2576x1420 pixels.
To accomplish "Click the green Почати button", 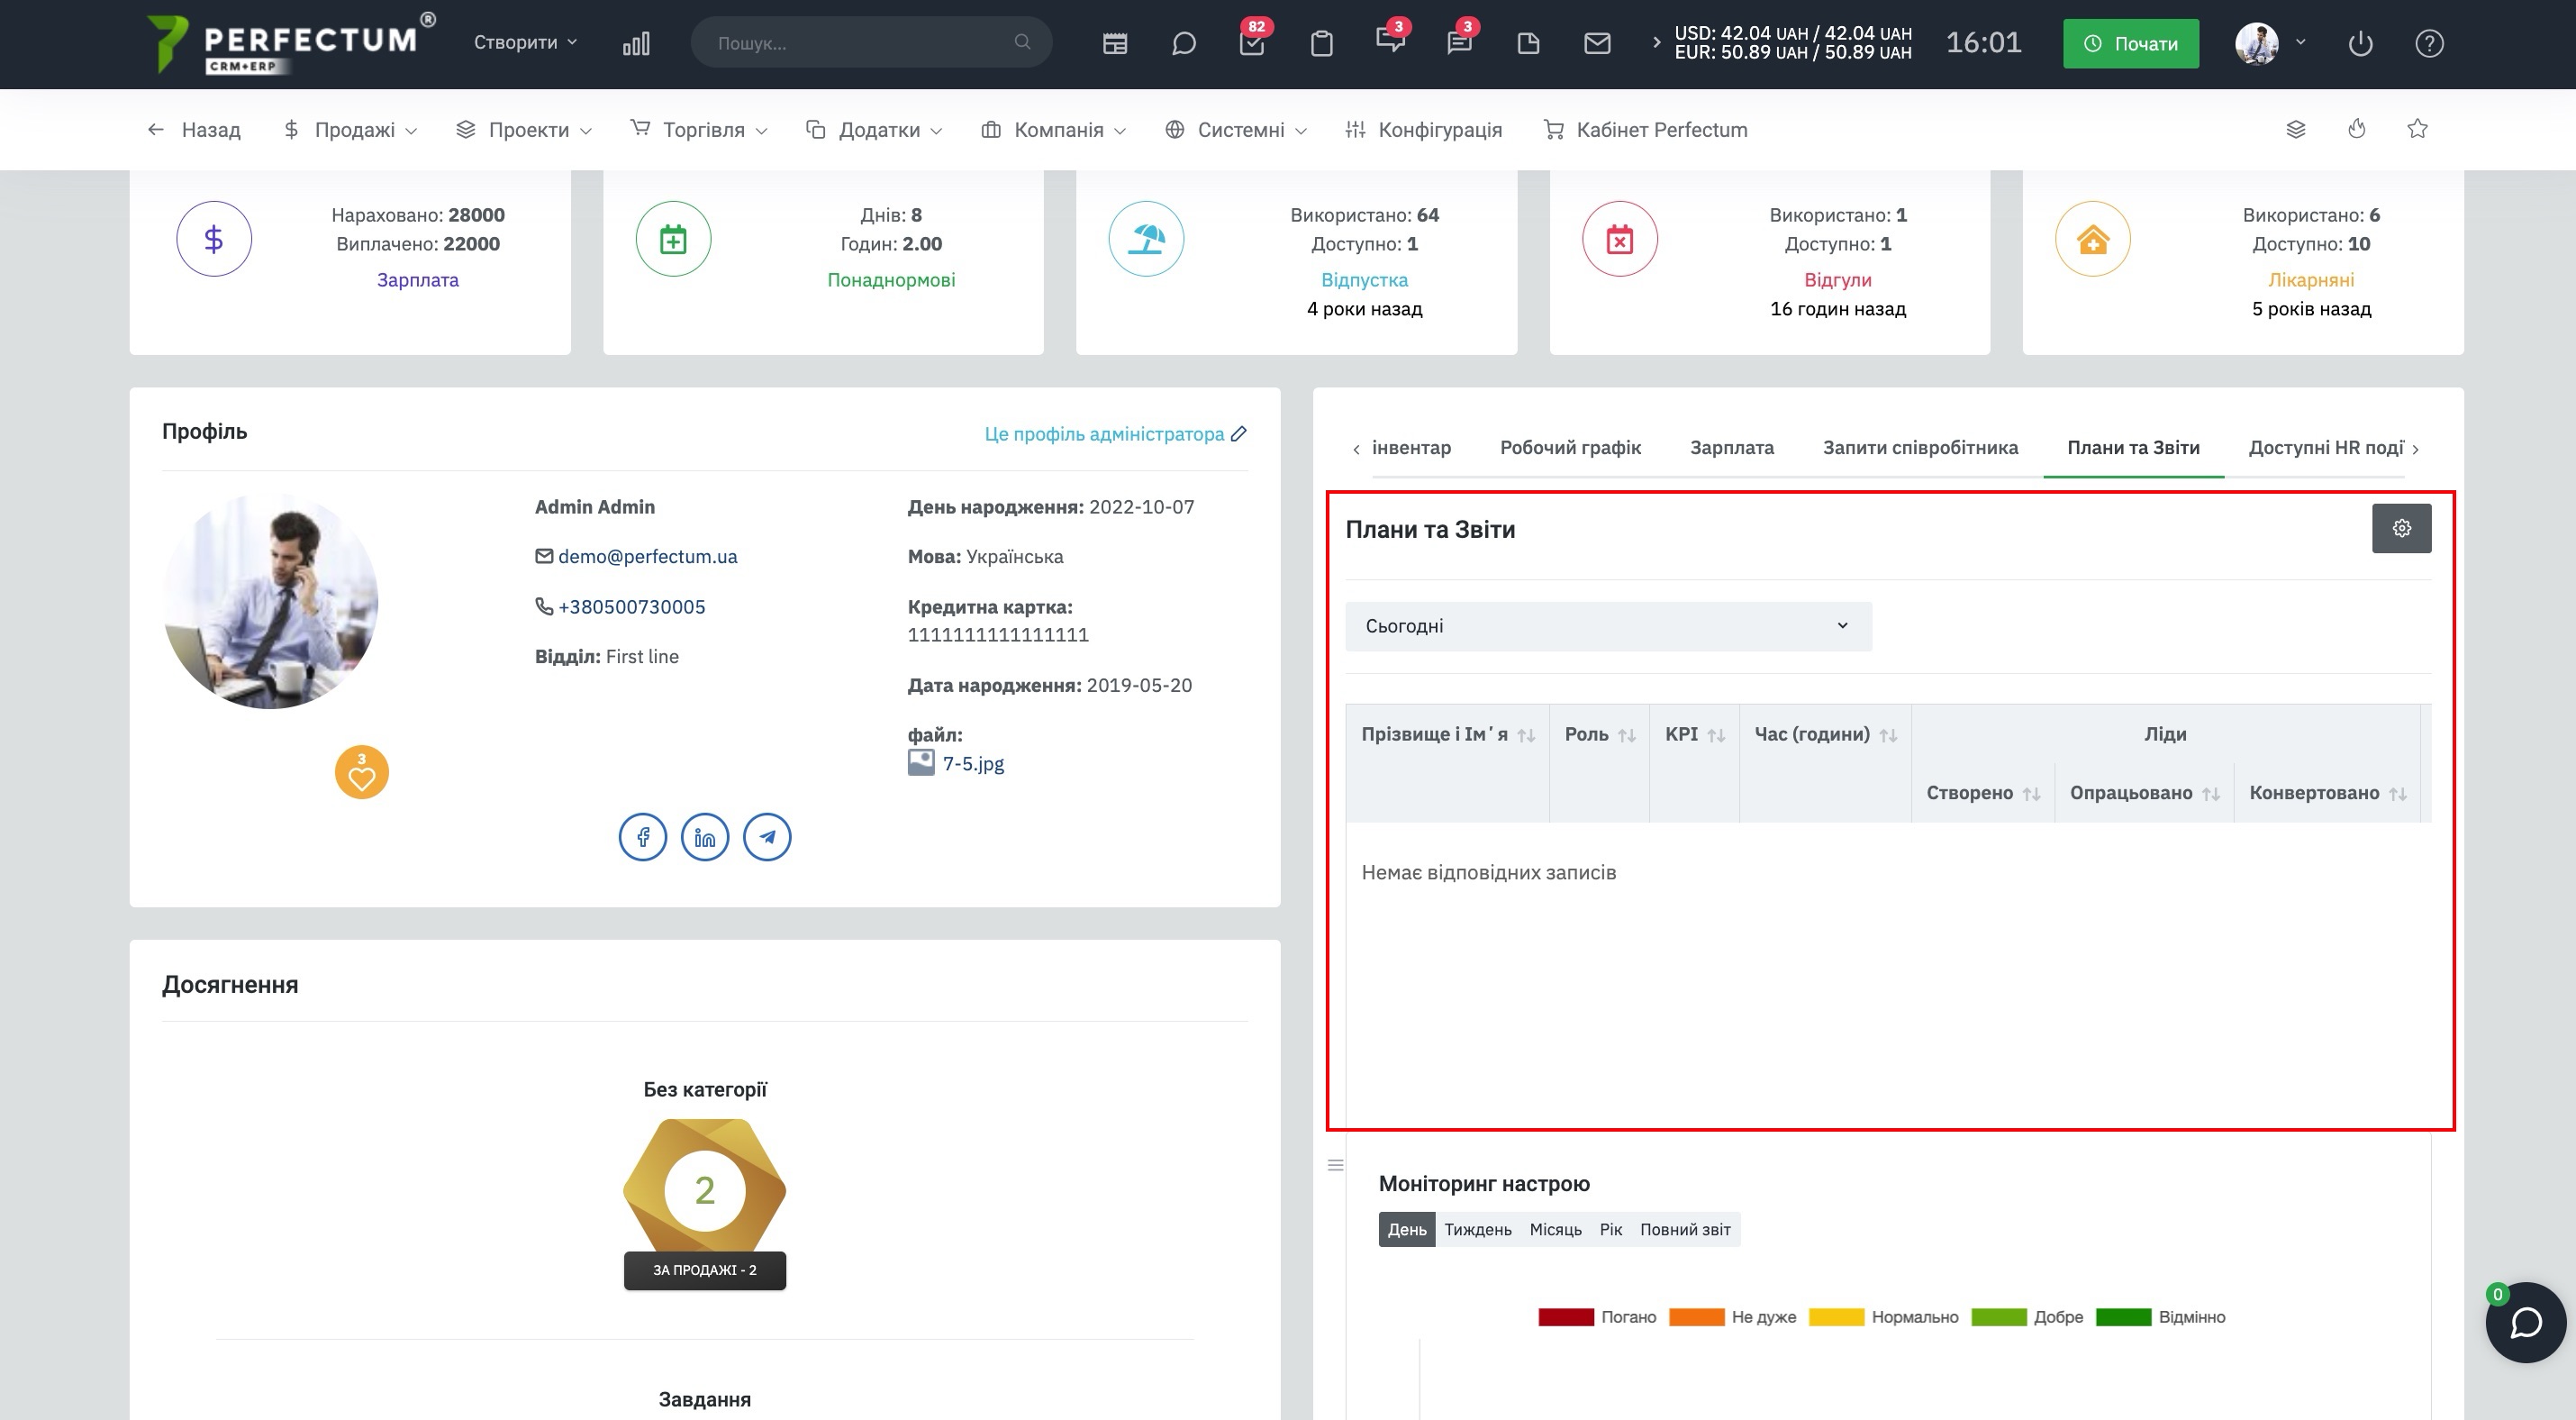I will pos(2130,44).
